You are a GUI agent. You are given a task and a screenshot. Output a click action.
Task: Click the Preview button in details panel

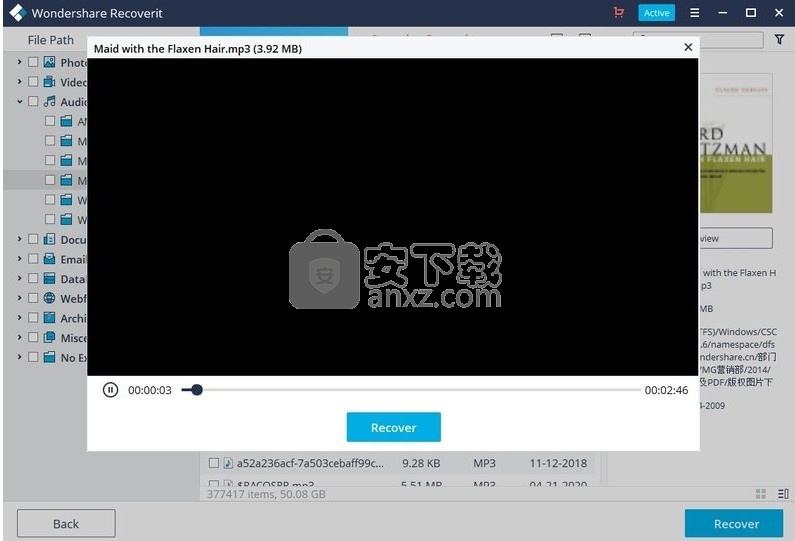(x=736, y=238)
